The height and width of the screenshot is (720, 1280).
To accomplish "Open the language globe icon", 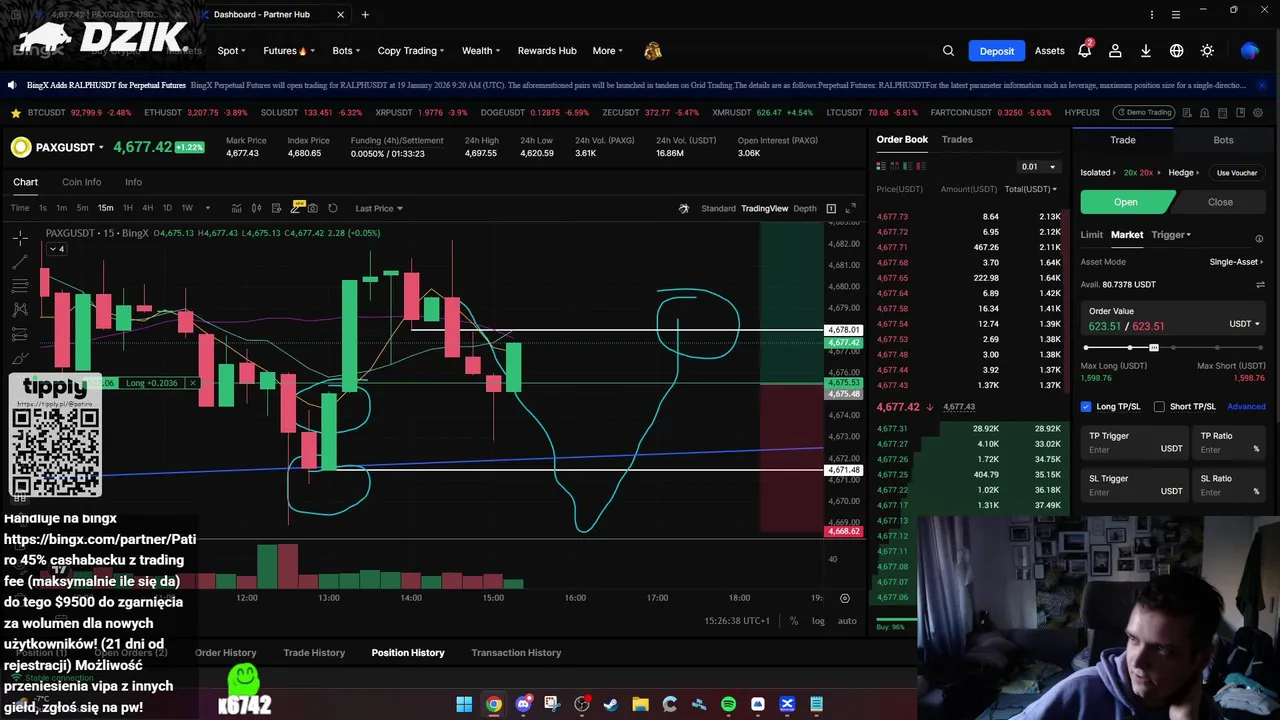I will click(x=1177, y=51).
